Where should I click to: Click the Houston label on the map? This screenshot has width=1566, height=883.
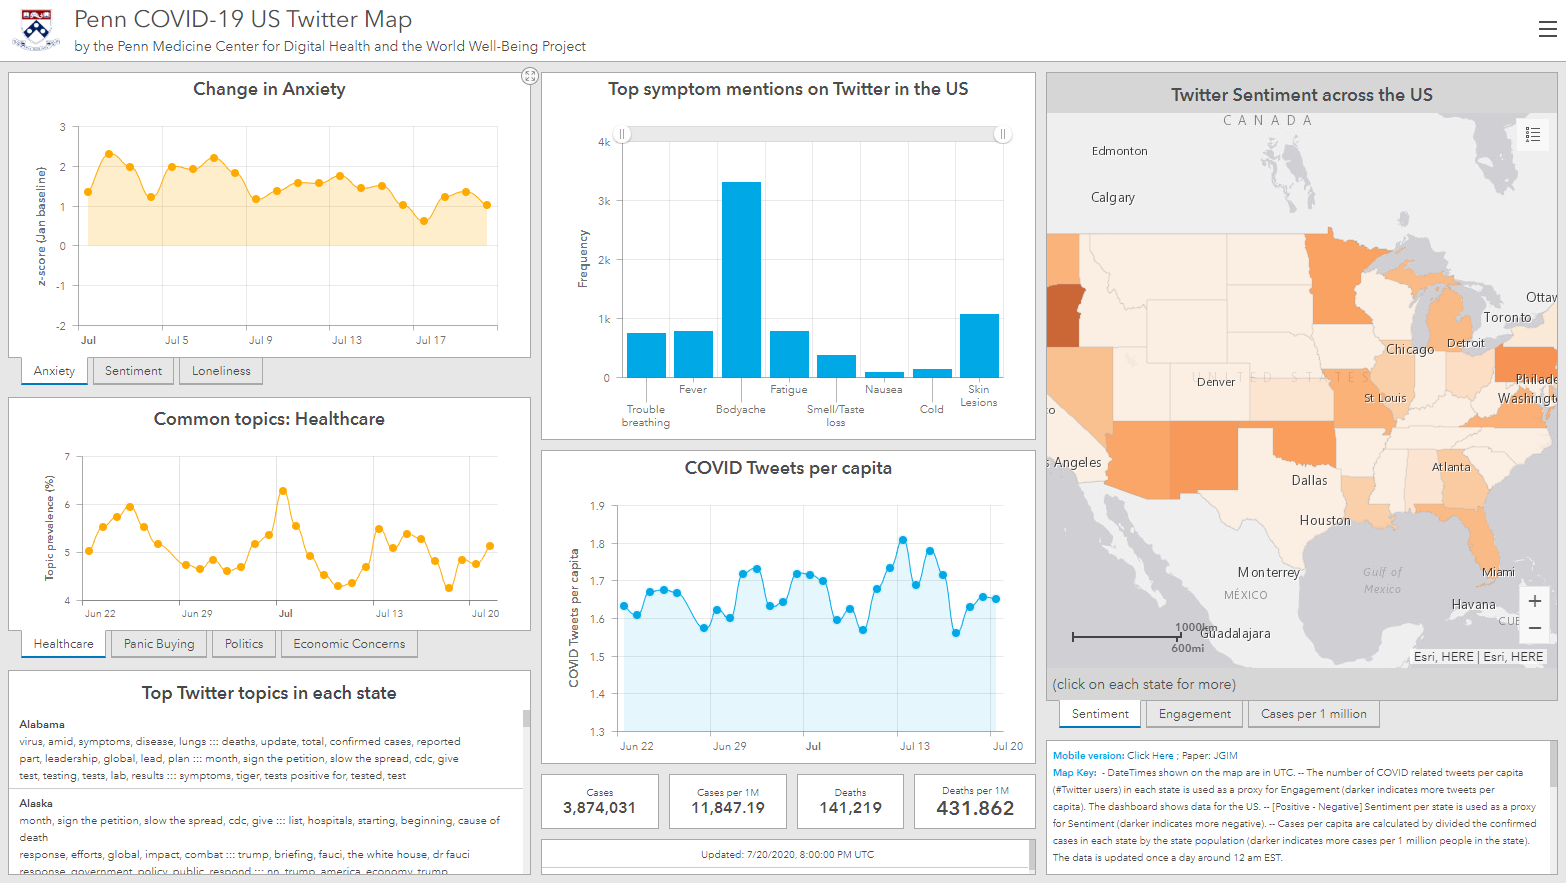tap(1325, 521)
